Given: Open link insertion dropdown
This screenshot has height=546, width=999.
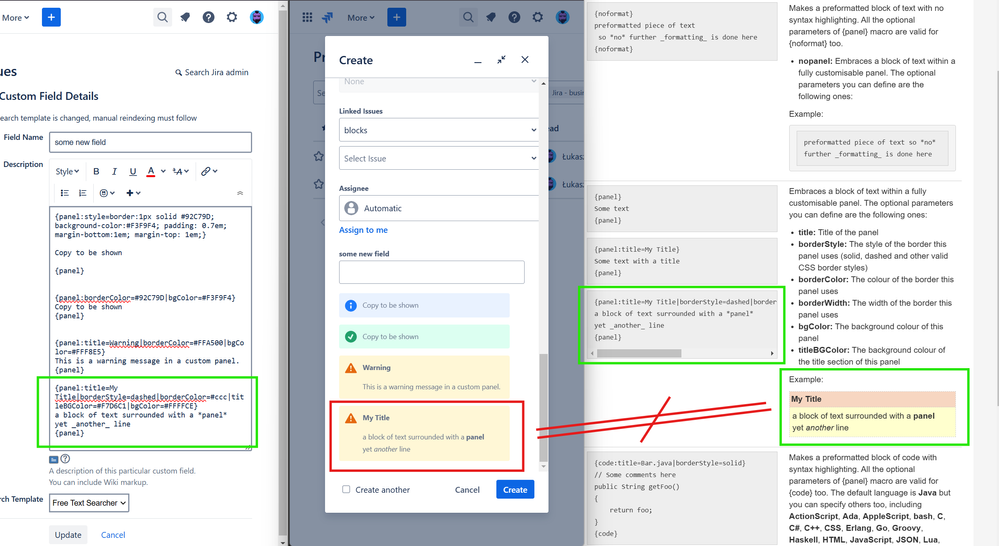Looking at the screenshot, I should [x=209, y=171].
